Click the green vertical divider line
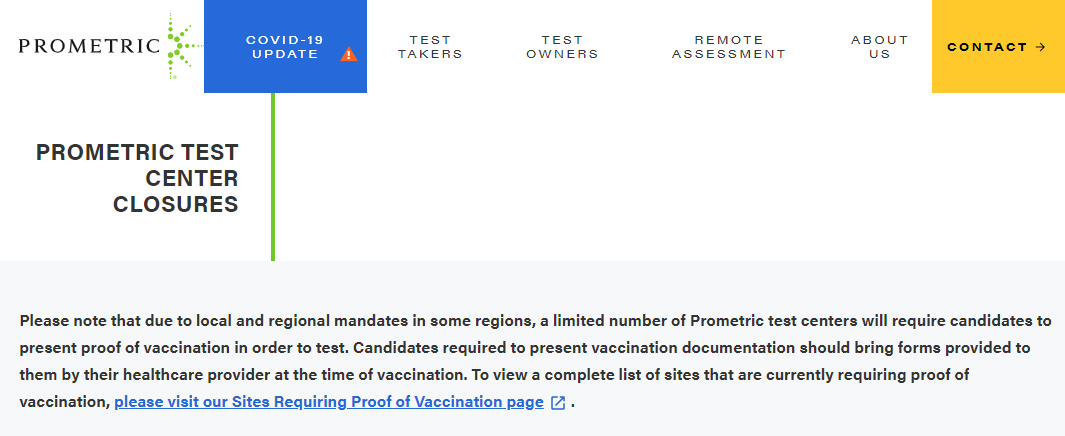This screenshot has width=1065, height=436. (x=272, y=180)
